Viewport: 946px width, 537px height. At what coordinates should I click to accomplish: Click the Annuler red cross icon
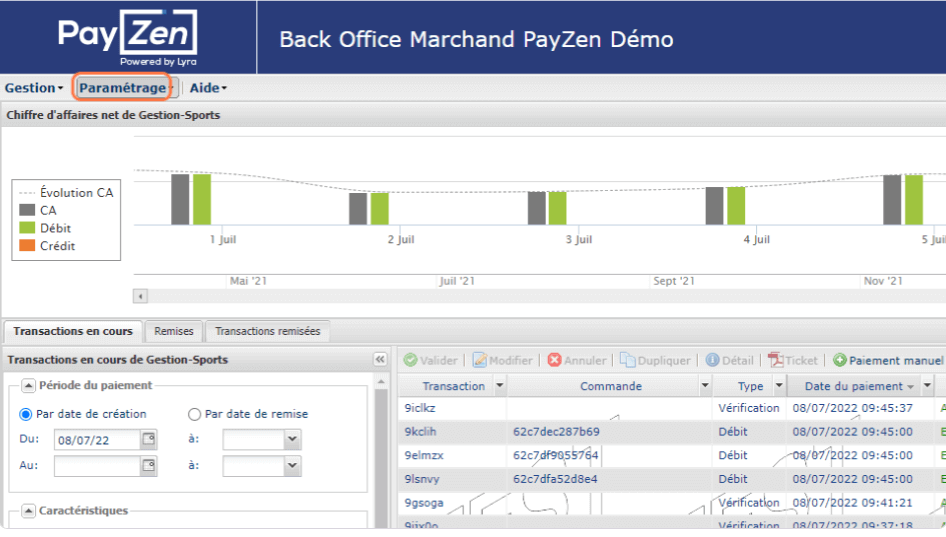point(554,360)
